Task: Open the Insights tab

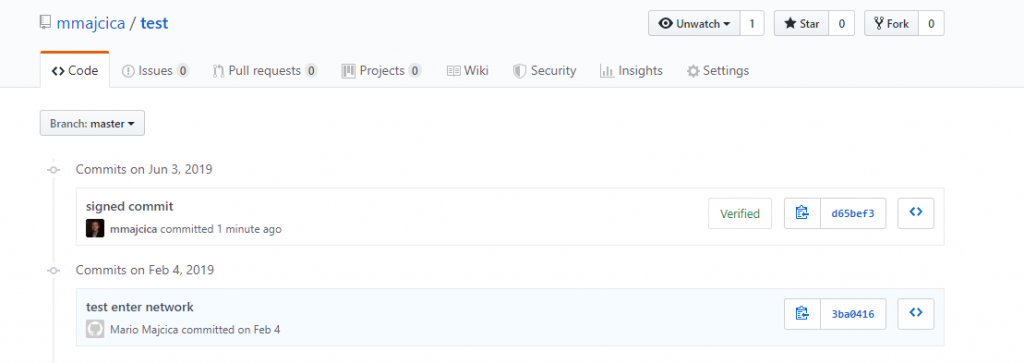Action: pyautogui.click(x=631, y=71)
